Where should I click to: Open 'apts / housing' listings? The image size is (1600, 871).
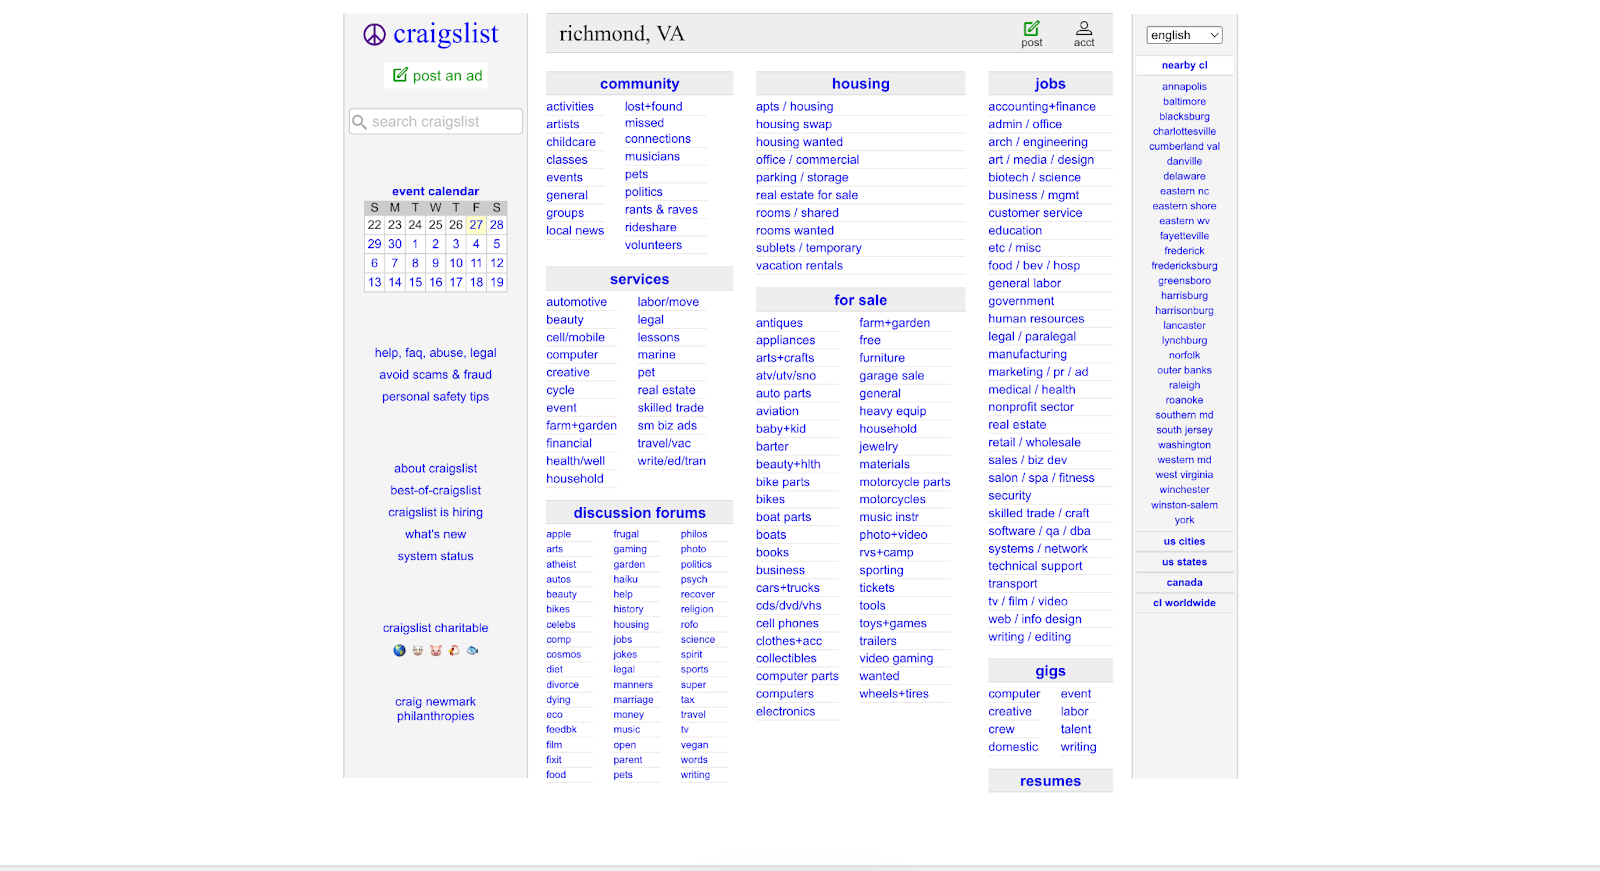(x=794, y=107)
